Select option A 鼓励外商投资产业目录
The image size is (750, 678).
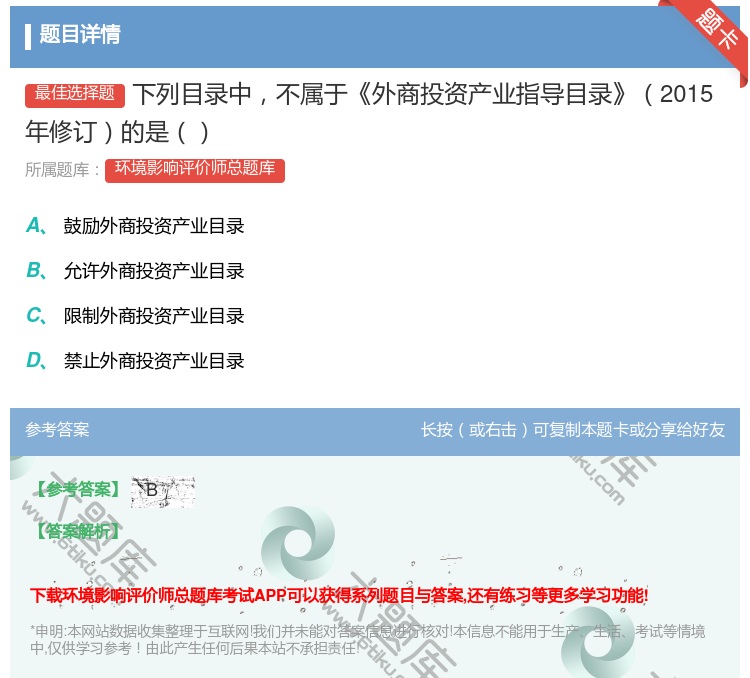click(135, 226)
